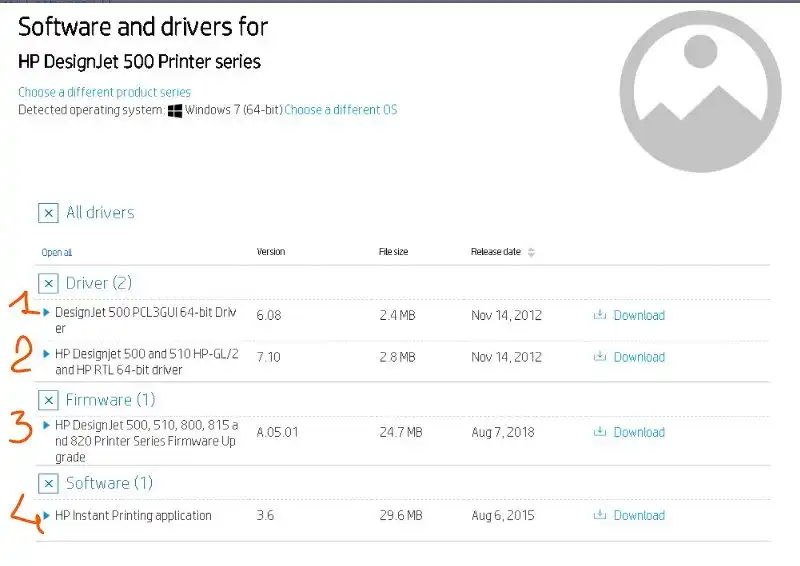Click download icon for Firmware Upgrade row
Viewport: 800px width, 566px height.
point(600,432)
